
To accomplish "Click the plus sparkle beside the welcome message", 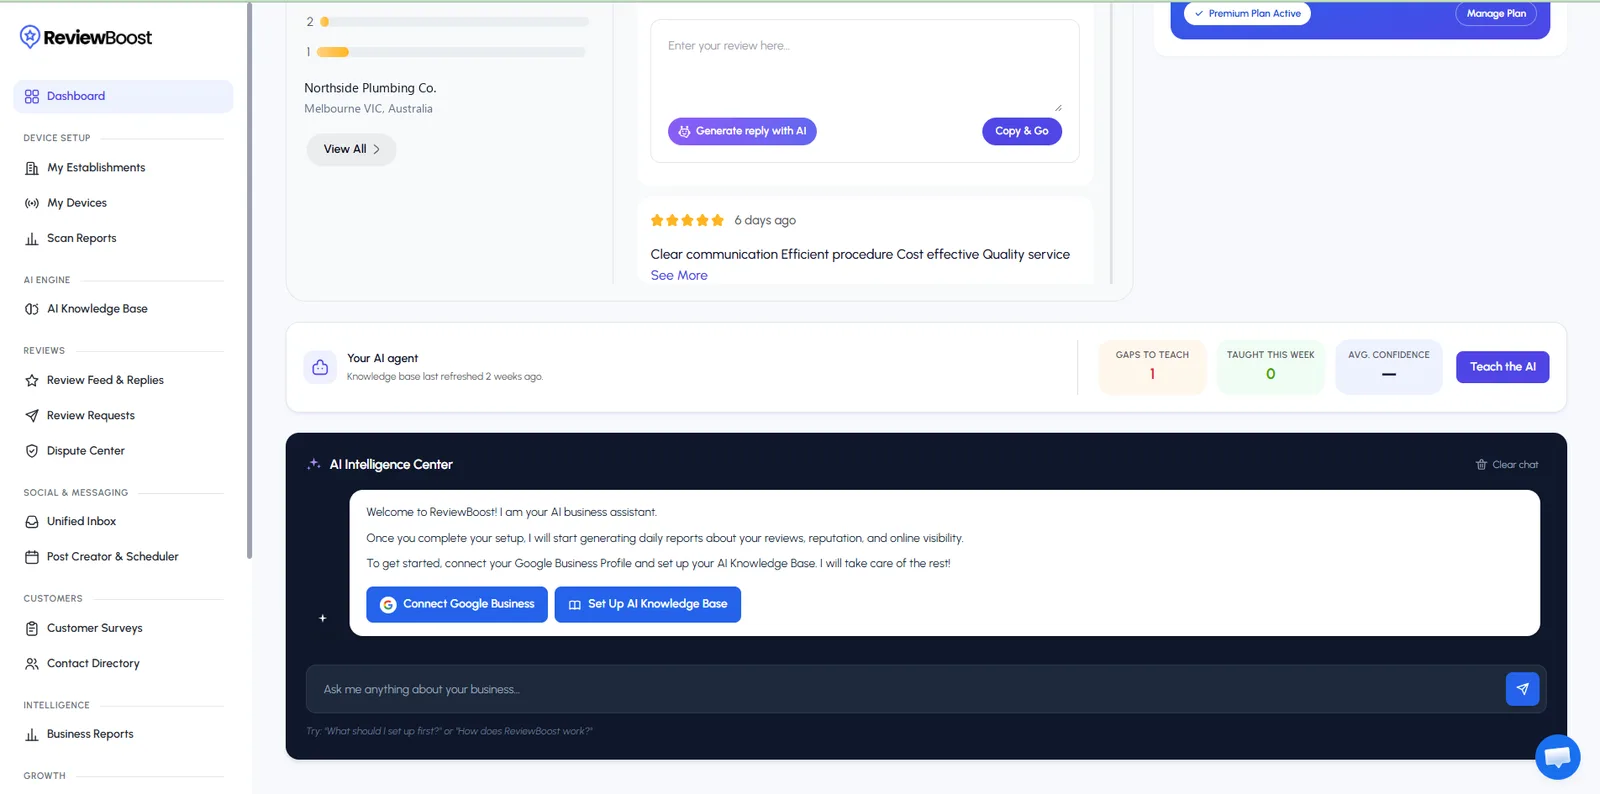I will pos(323,618).
